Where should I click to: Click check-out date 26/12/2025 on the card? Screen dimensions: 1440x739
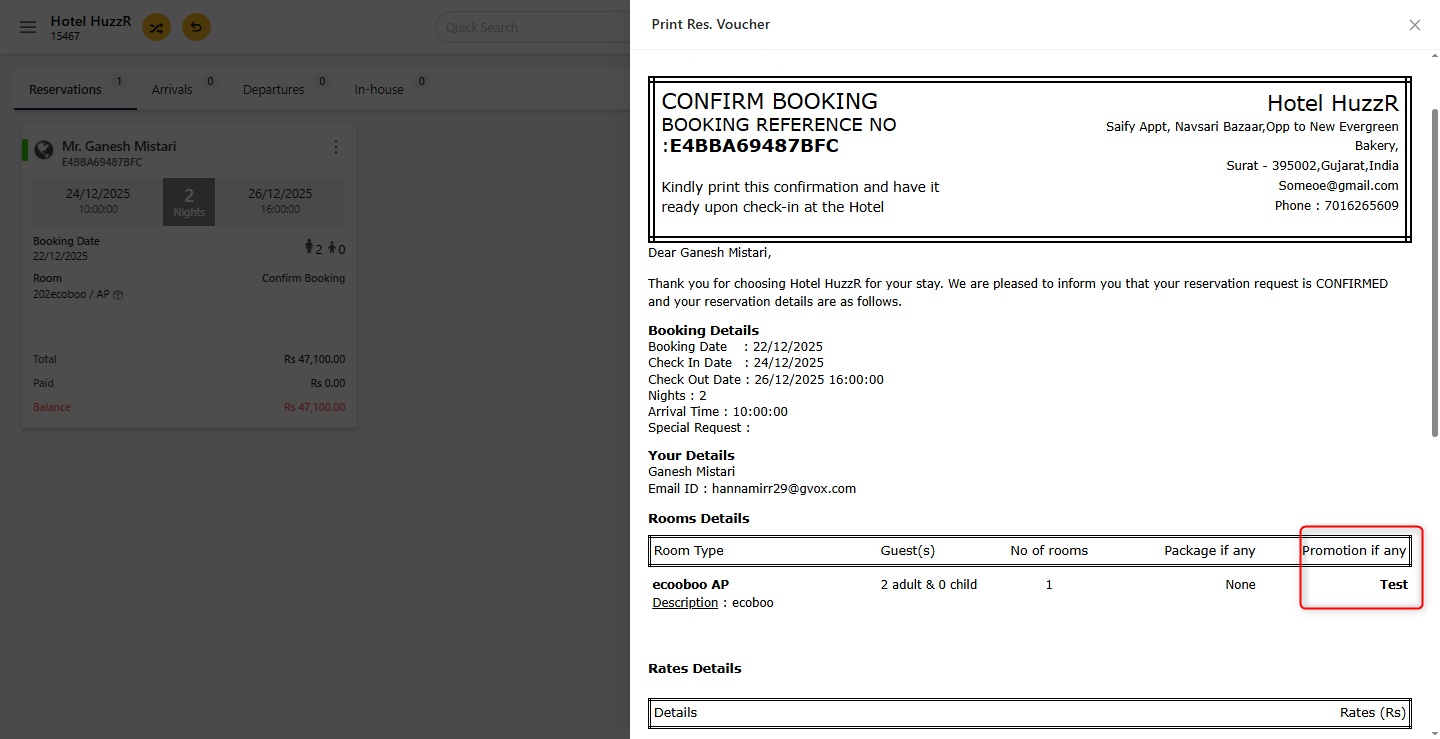point(280,194)
